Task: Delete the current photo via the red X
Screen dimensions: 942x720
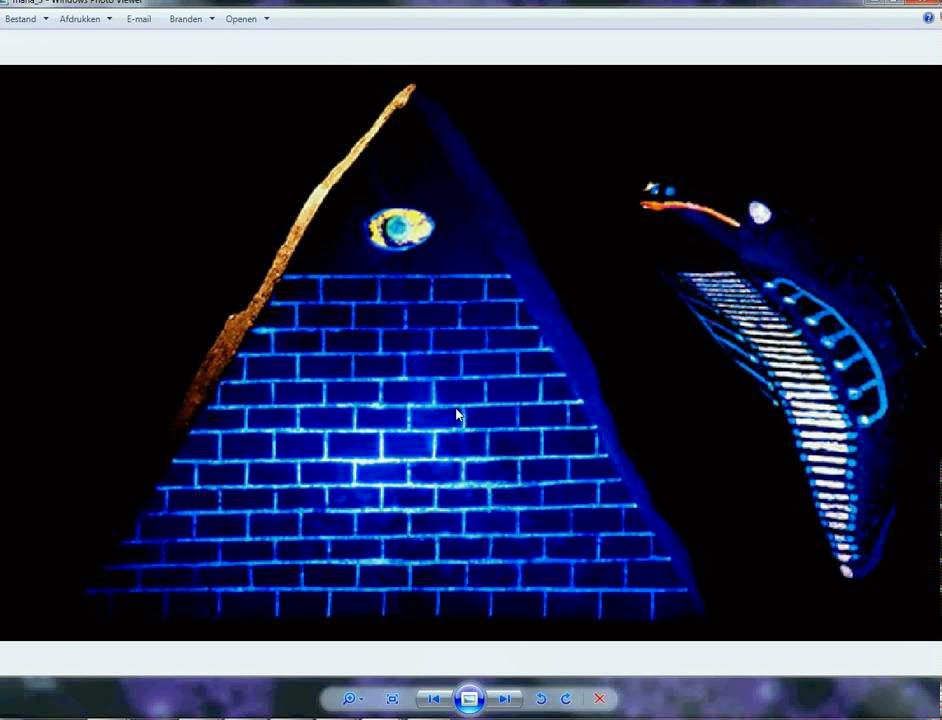Action: [x=599, y=698]
